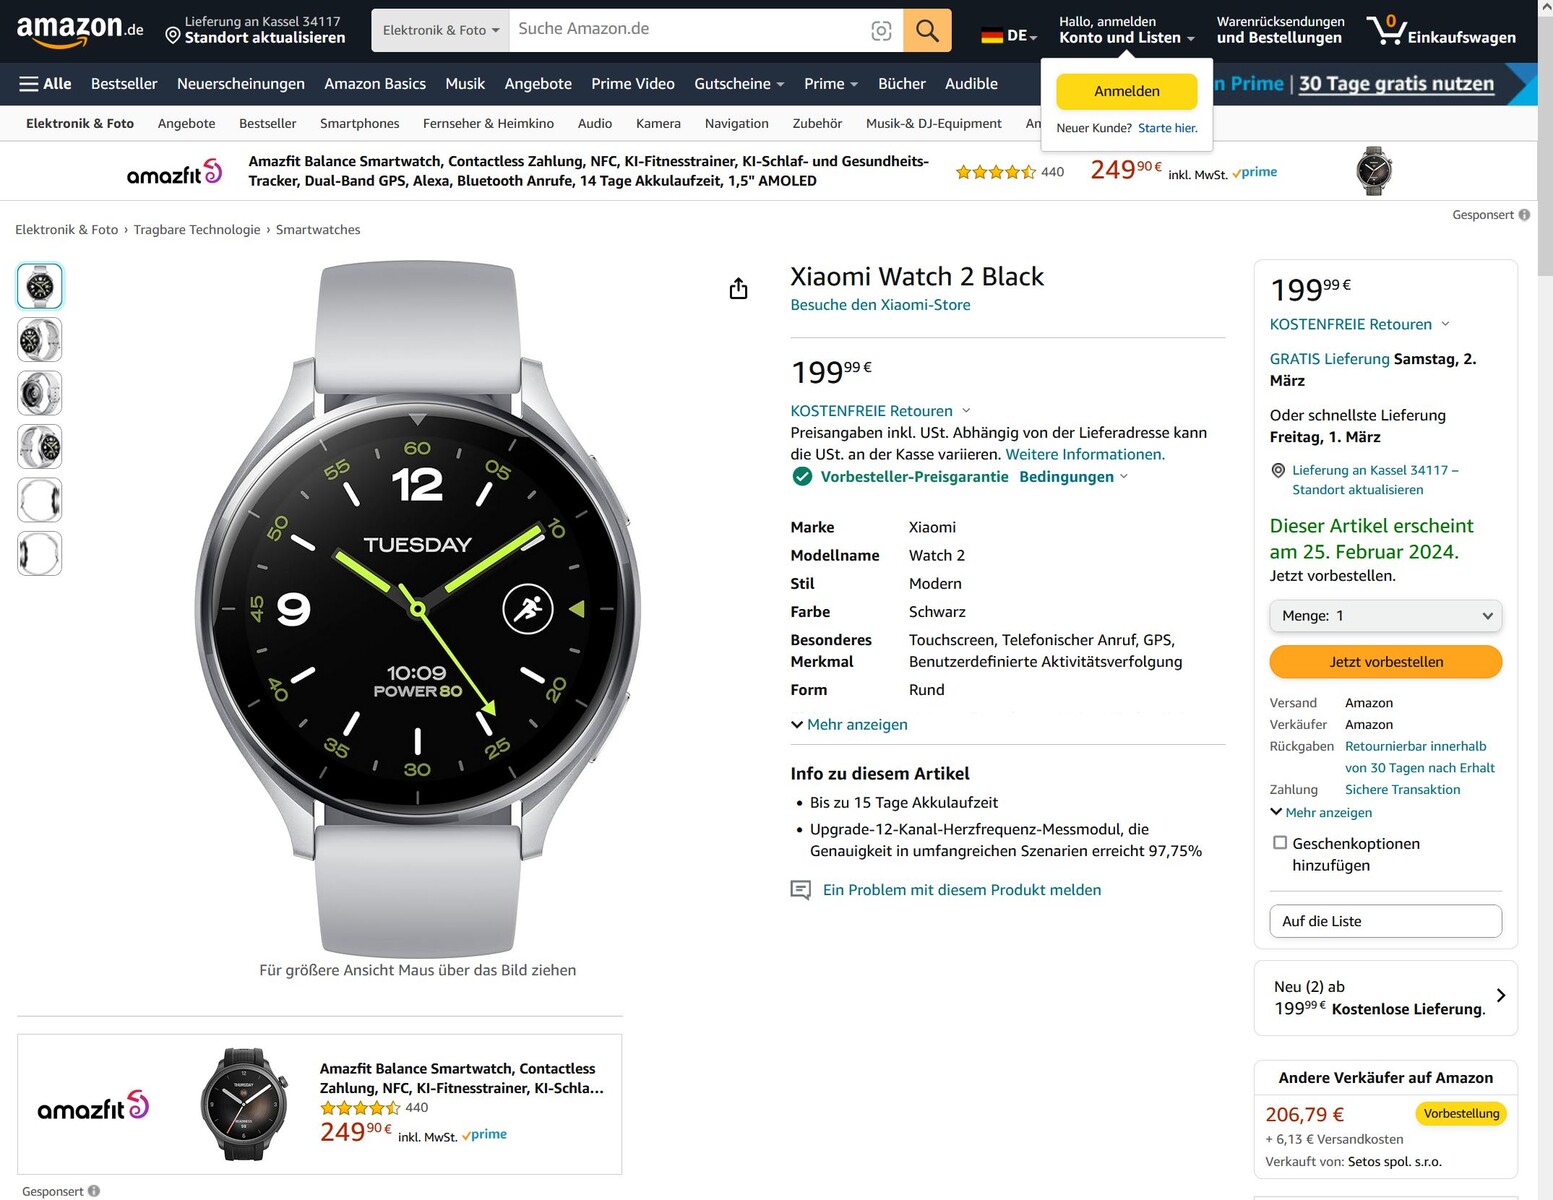
Task: Open the camera visual search icon
Action: click(x=881, y=31)
